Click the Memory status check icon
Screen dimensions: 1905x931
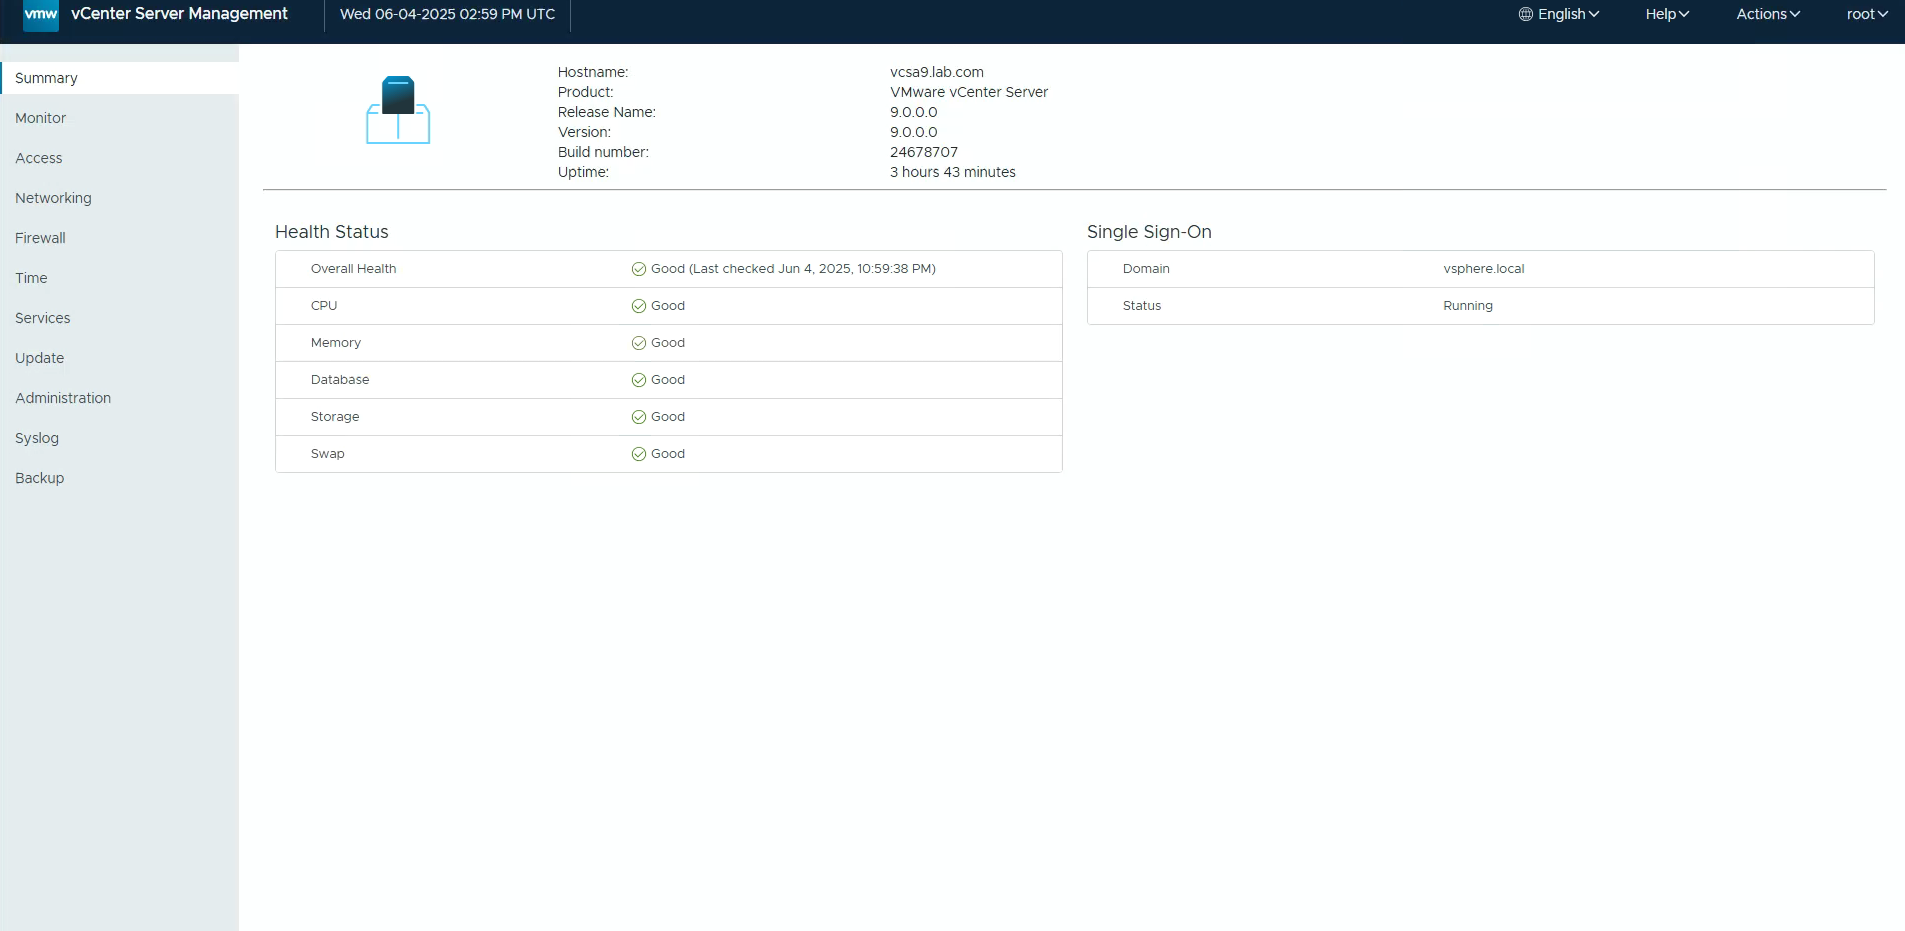pos(638,343)
